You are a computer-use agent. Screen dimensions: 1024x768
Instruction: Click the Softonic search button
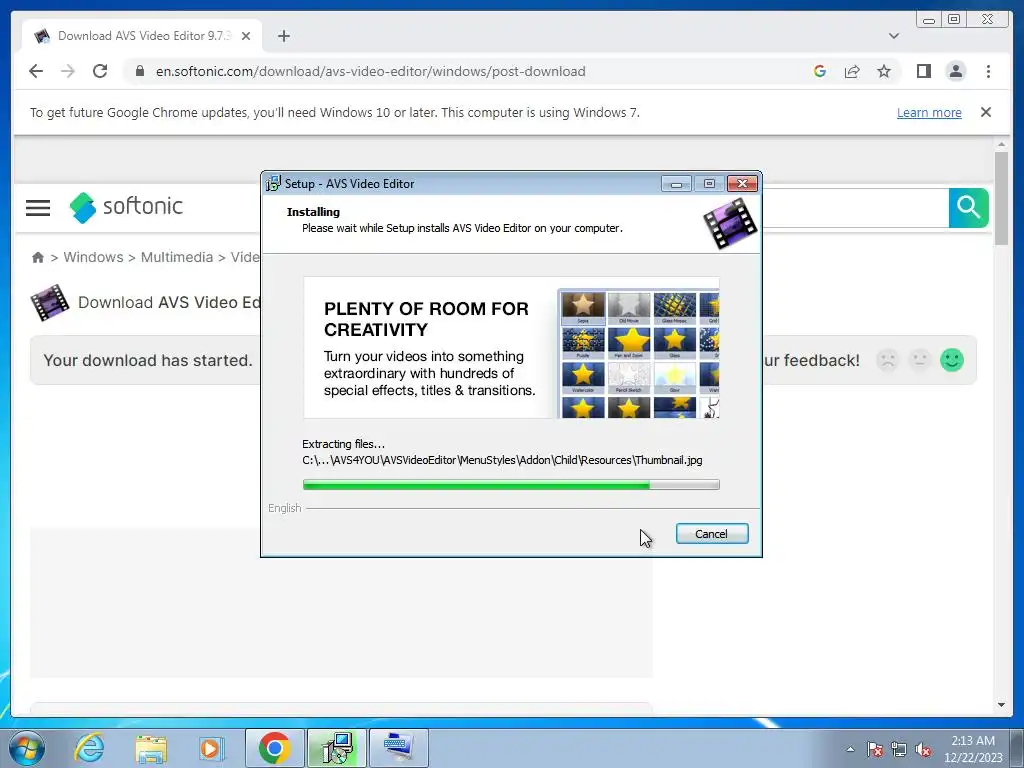pyautogui.click(x=968, y=208)
